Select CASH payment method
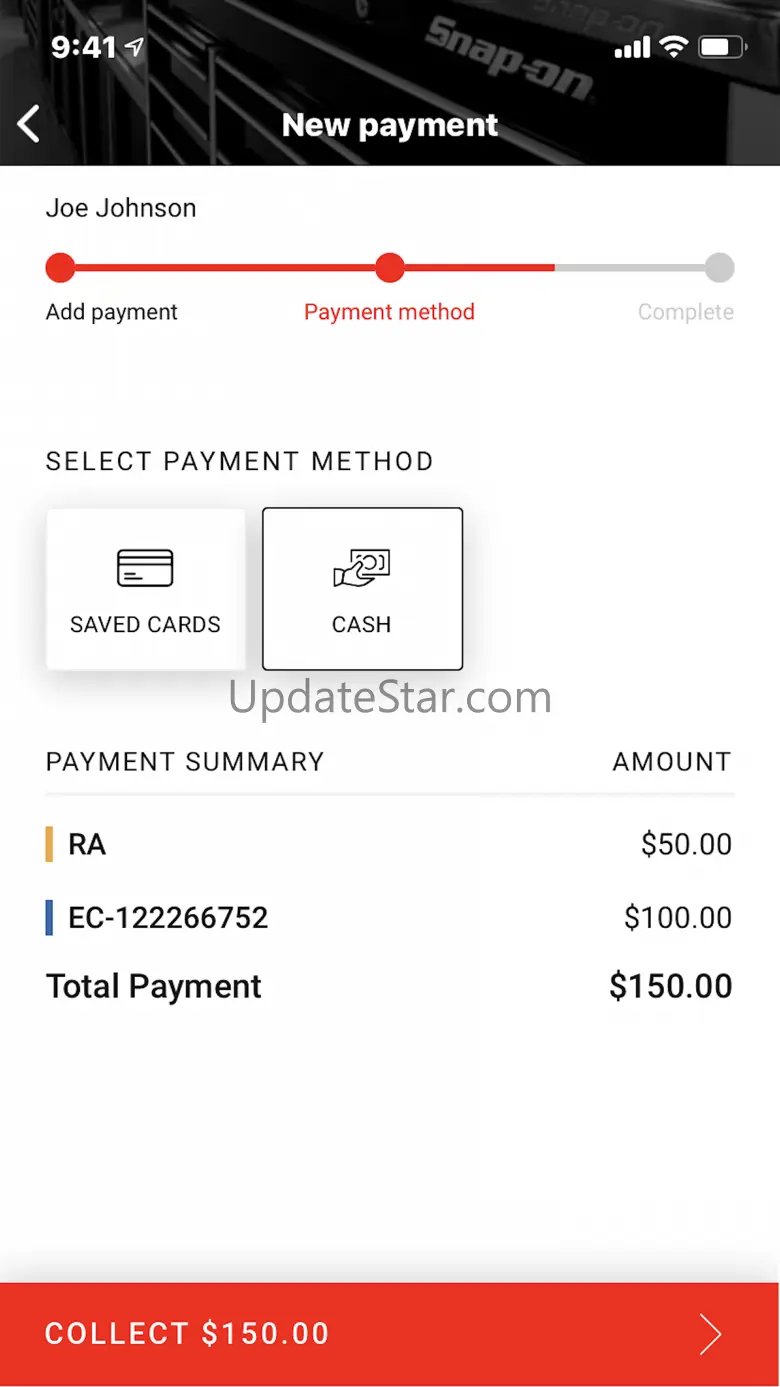This screenshot has height=1387, width=780. coord(362,588)
